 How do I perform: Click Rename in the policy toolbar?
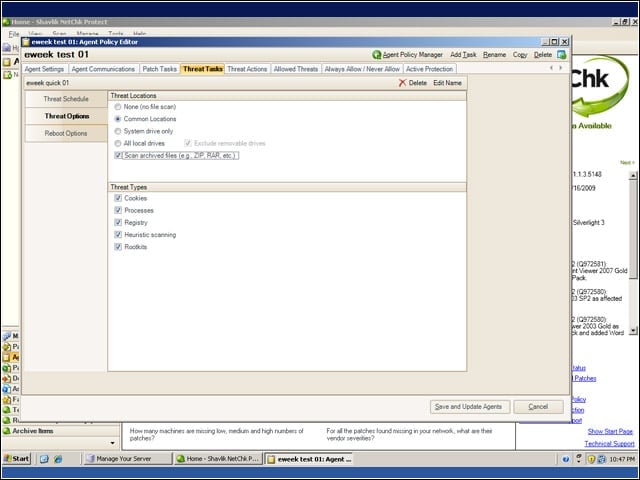(494, 55)
